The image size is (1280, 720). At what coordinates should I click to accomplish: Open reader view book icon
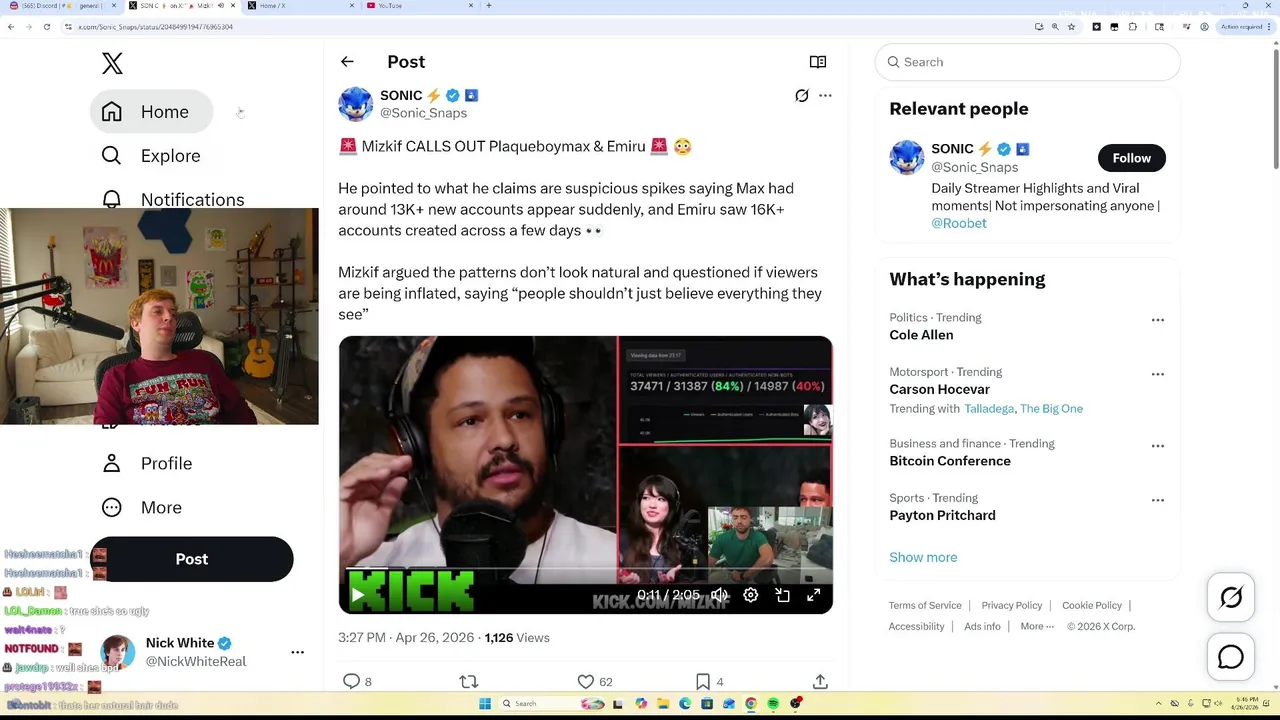pos(818,62)
